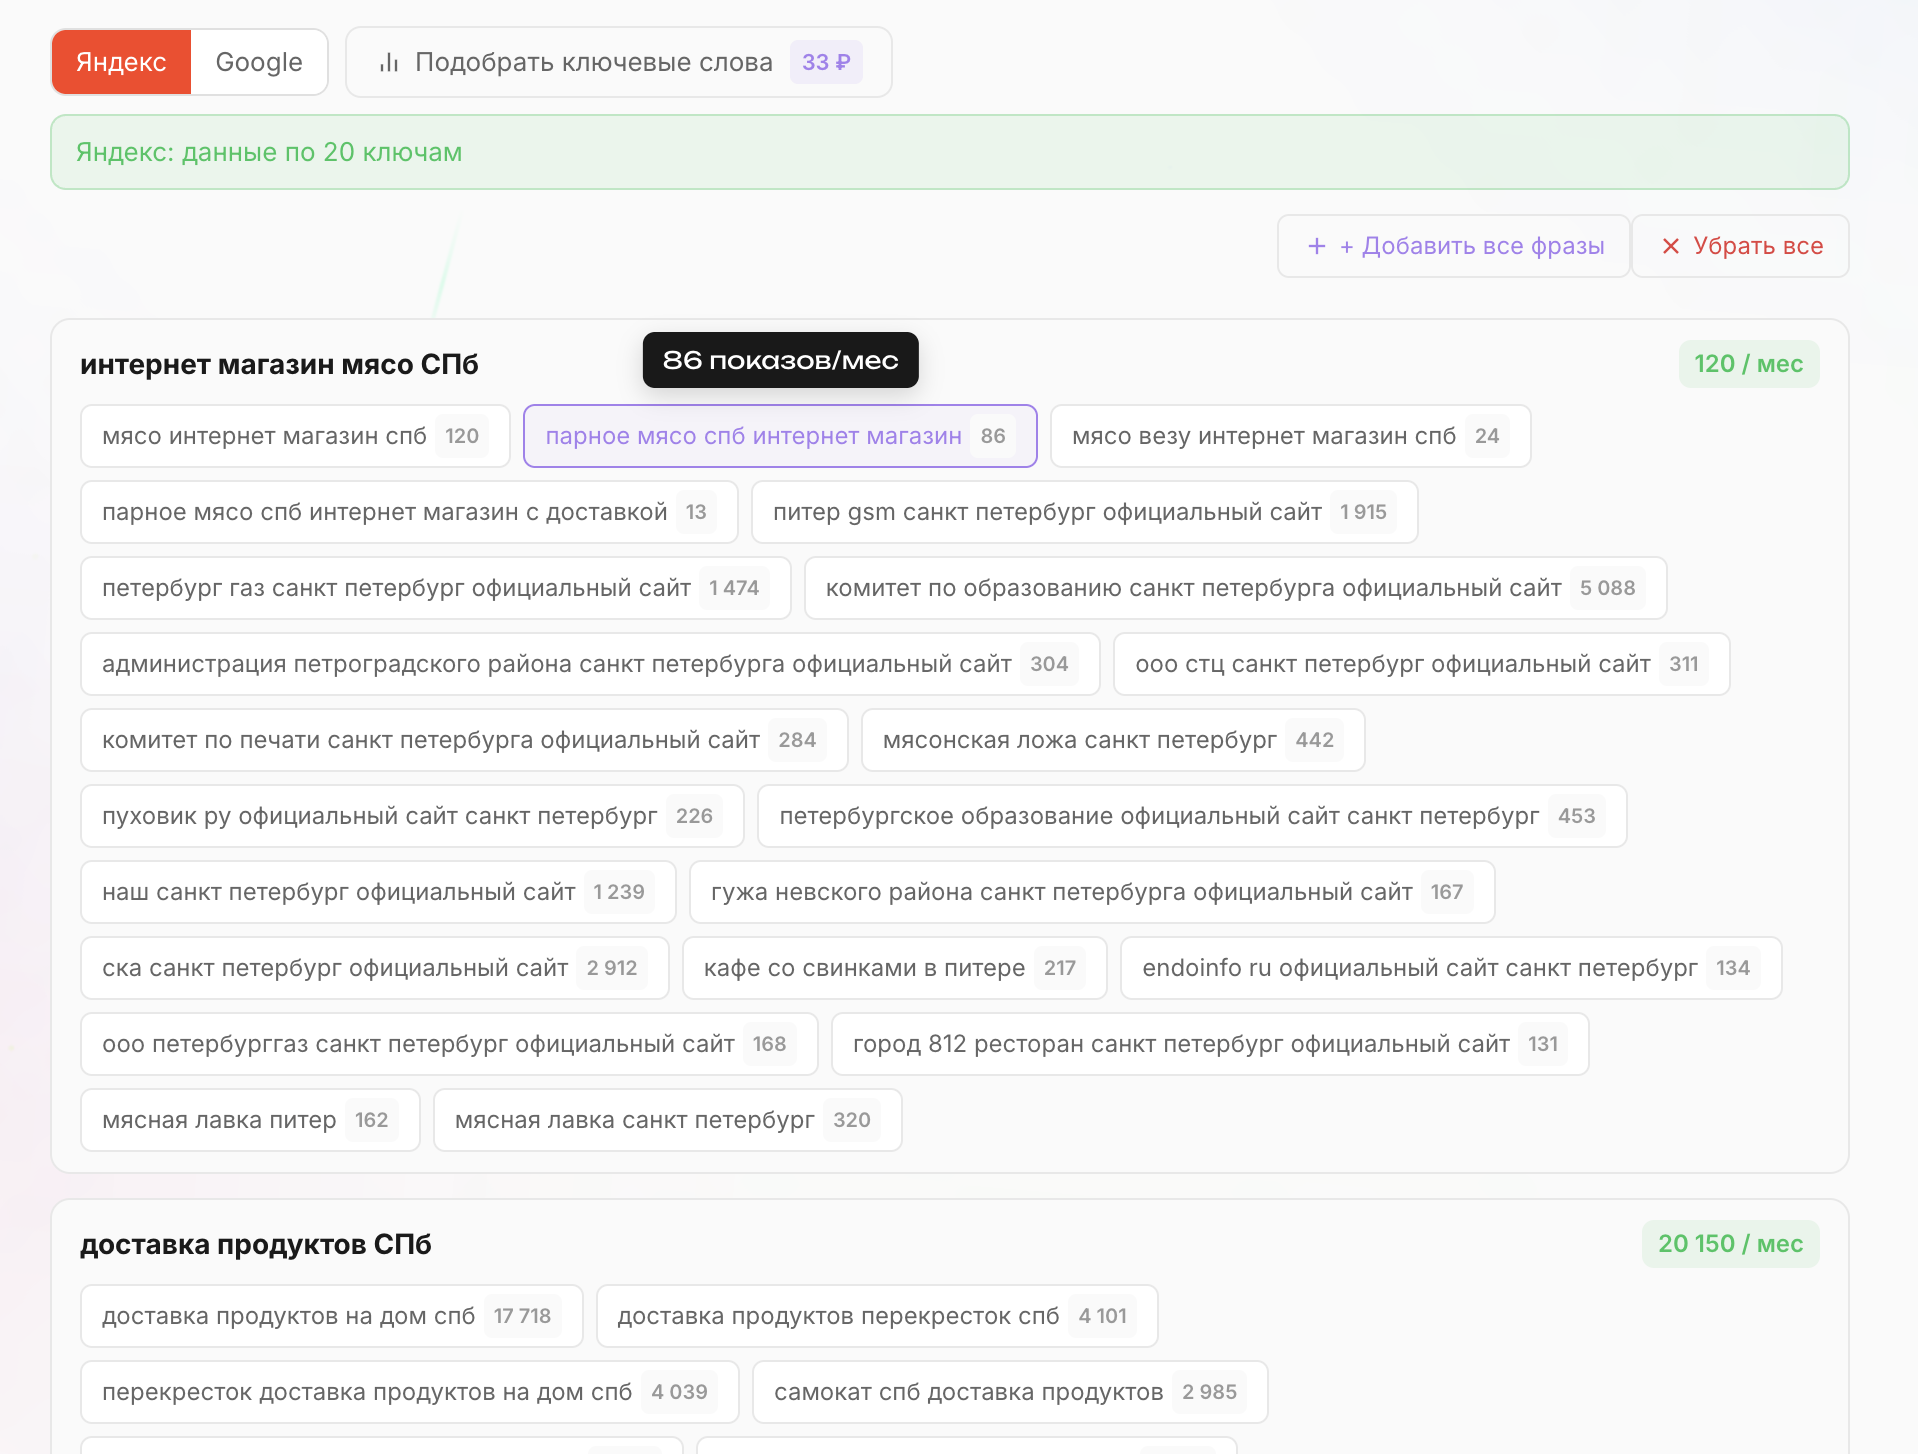Select phrase доставка продуктов на дом спб, count 17 718
Viewport: 1918px width, 1454px height.
coord(331,1316)
